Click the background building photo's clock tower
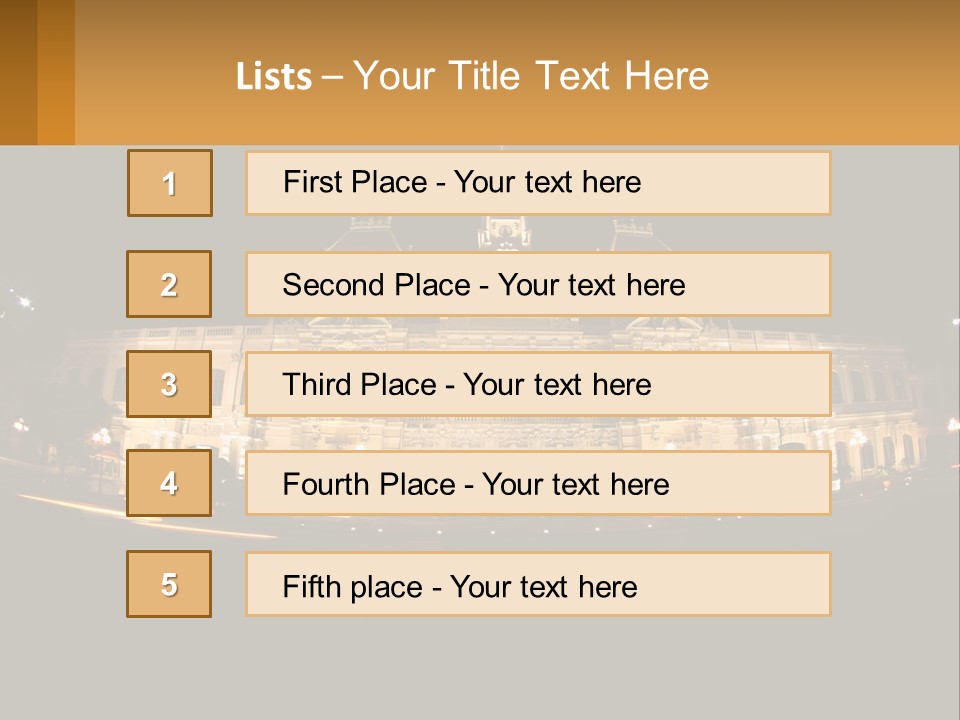Screen dimensions: 960x720 504,233
